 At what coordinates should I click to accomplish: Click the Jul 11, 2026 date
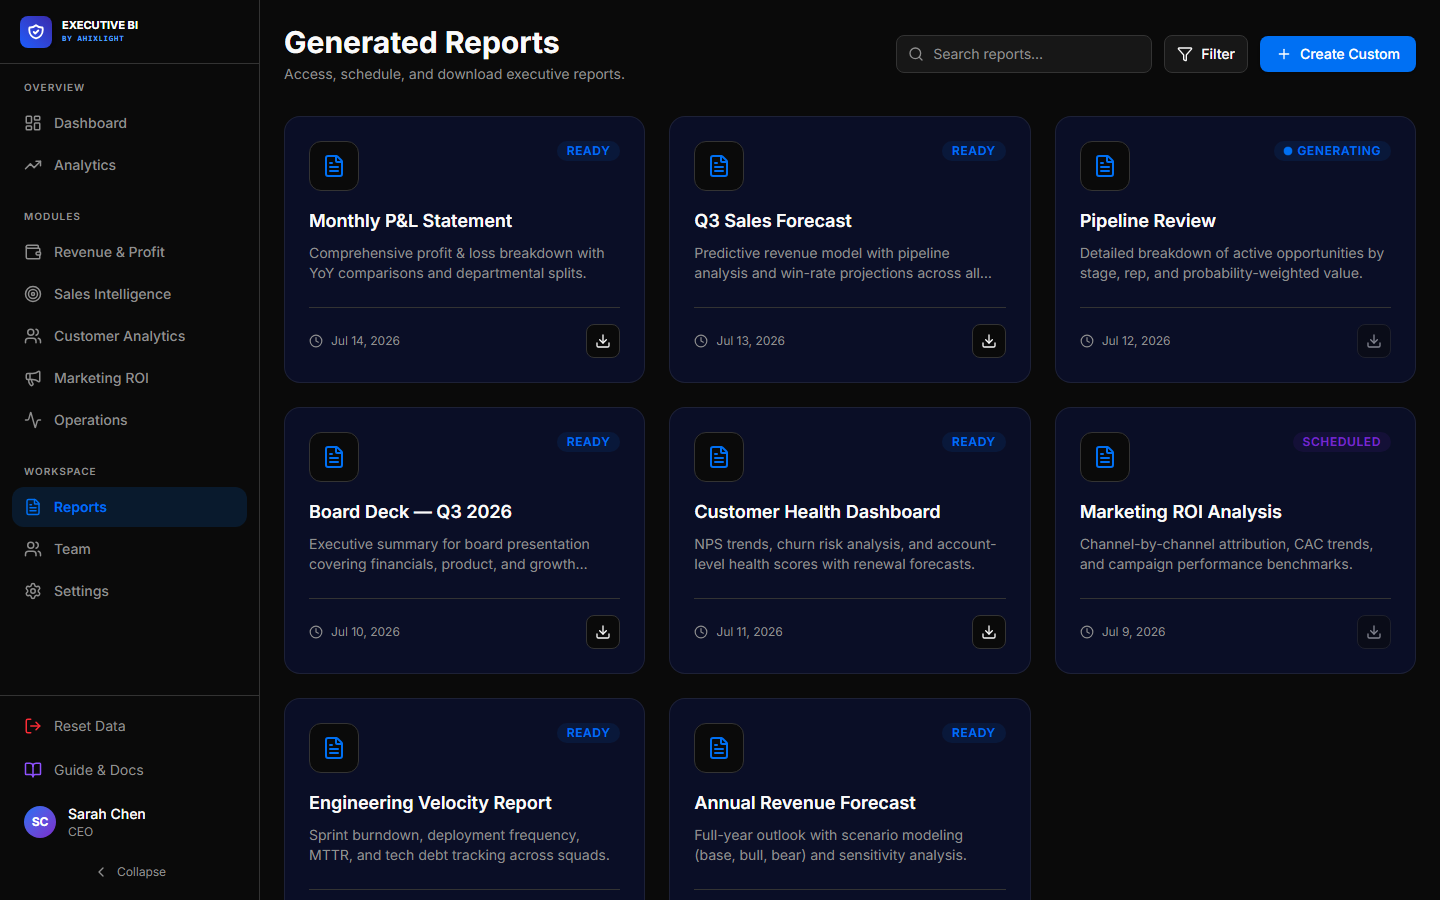pos(749,632)
